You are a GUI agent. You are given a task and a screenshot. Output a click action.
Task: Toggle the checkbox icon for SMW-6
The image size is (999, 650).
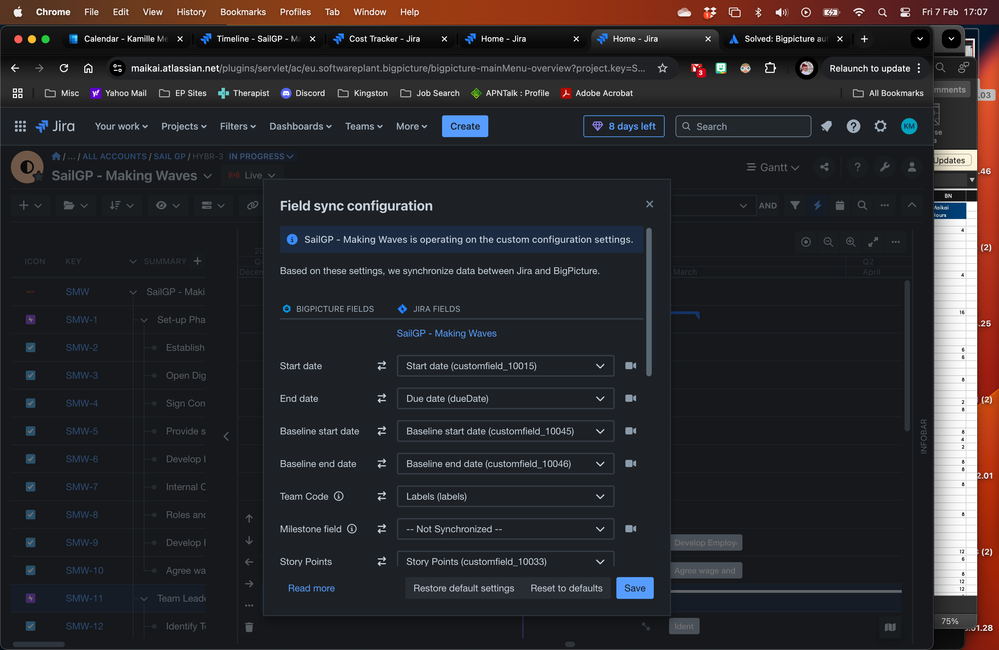(31, 459)
